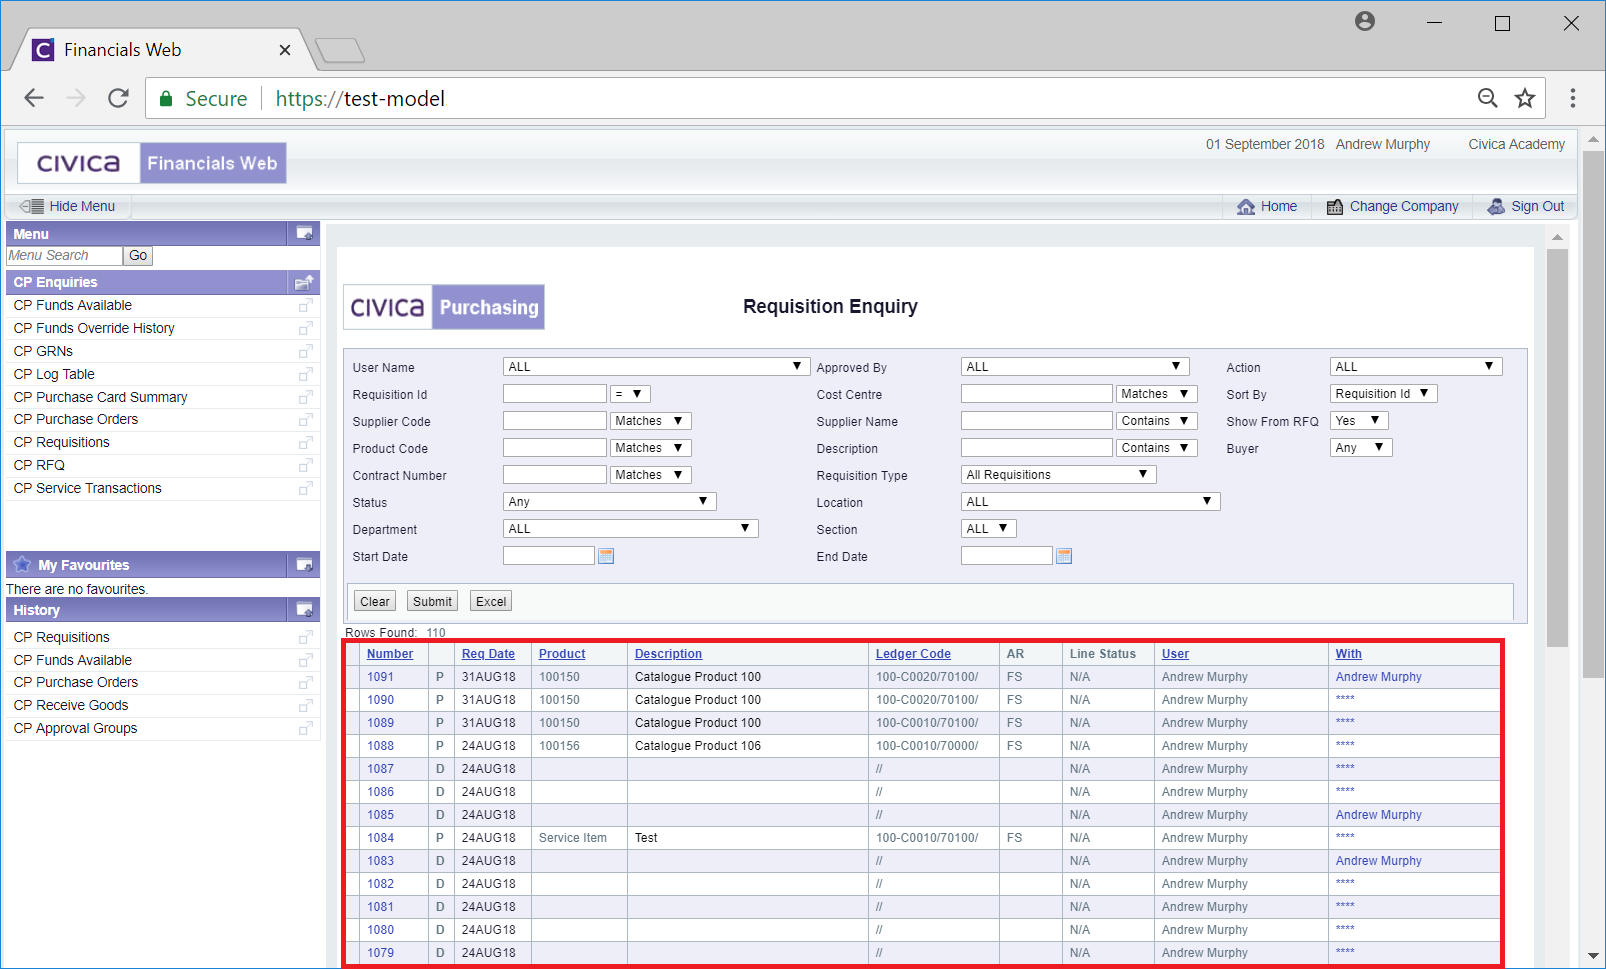Open the Department dropdown
This screenshot has height=969, width=1606.
tap(631, 529)
